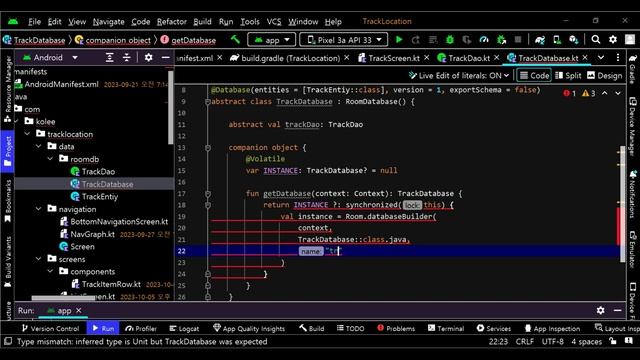This screenshot has width=640, height=360.
Task: Click the Attach Debugger to Android Process icon
Action: click(x=501, y=40)
